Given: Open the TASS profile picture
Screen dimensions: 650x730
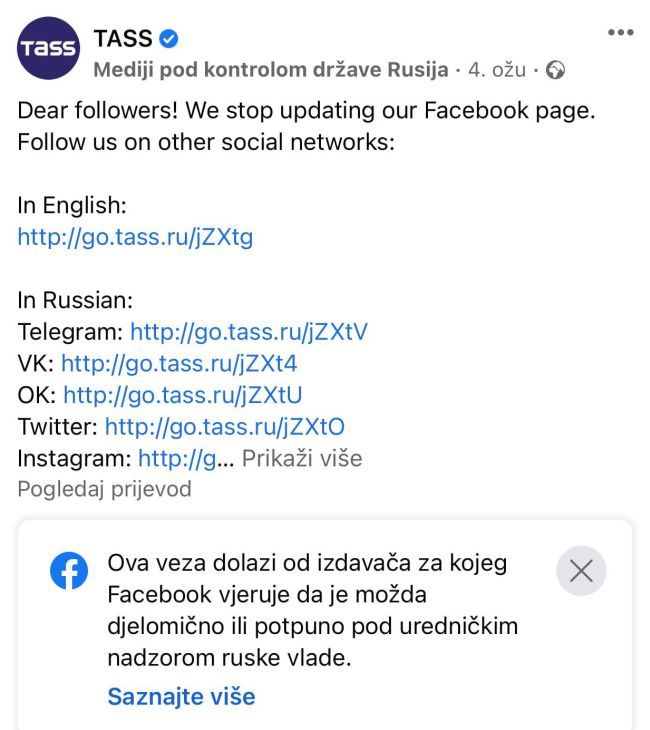Looking at the screenshot, I should tap(47, 49).
